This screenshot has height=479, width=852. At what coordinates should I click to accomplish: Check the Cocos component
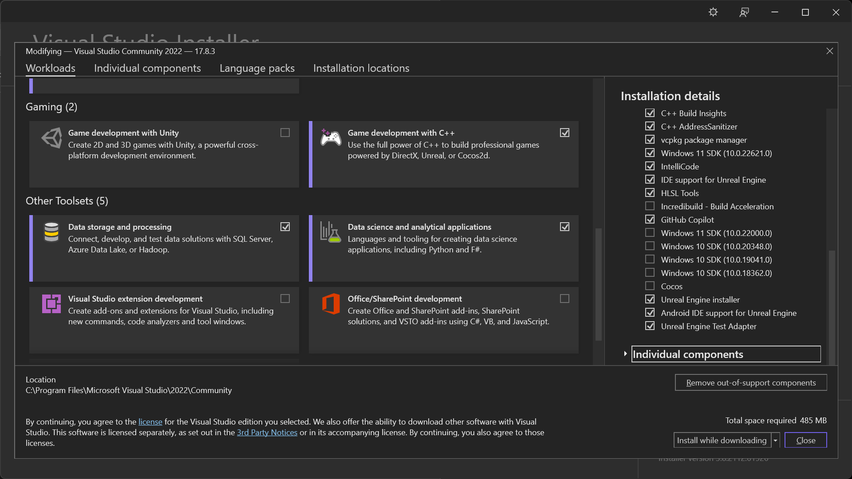(x=650, y=286)
